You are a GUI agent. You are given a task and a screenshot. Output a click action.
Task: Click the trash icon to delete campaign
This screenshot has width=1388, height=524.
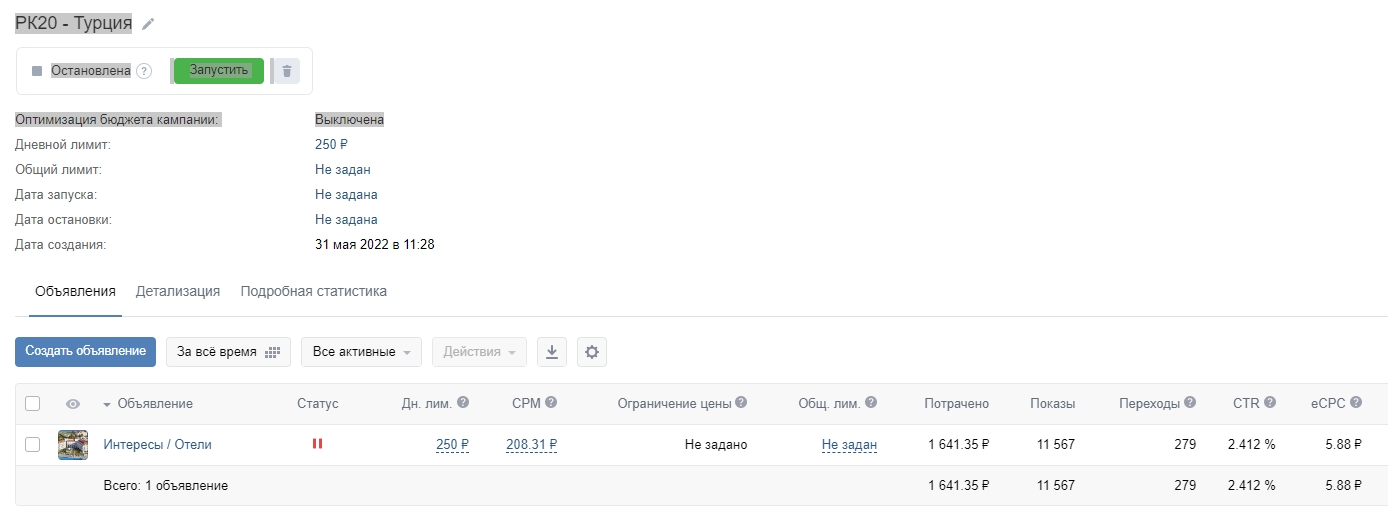pyautogui.click(x=287, y=71)
